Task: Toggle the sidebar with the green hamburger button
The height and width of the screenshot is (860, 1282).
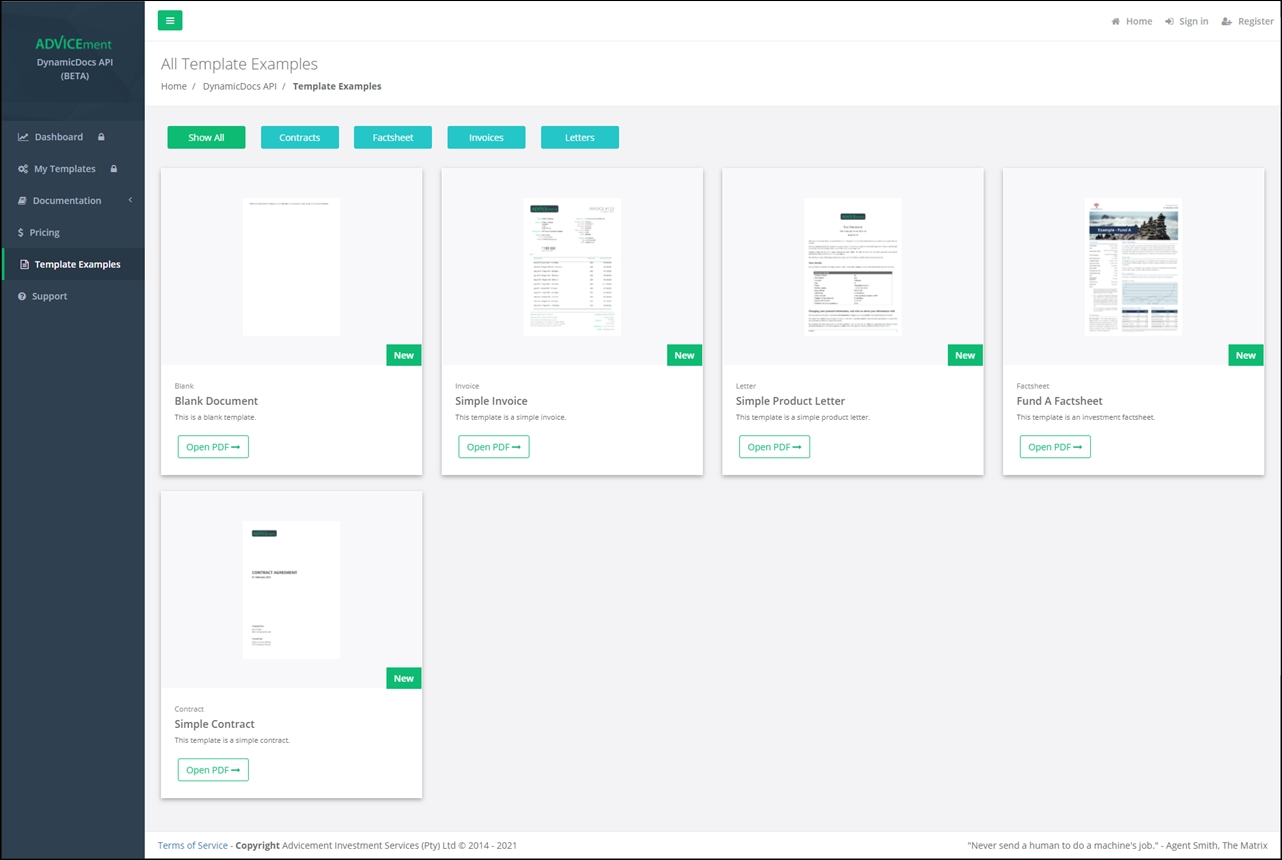Action: pyautogui.click(x=170, y=20)
